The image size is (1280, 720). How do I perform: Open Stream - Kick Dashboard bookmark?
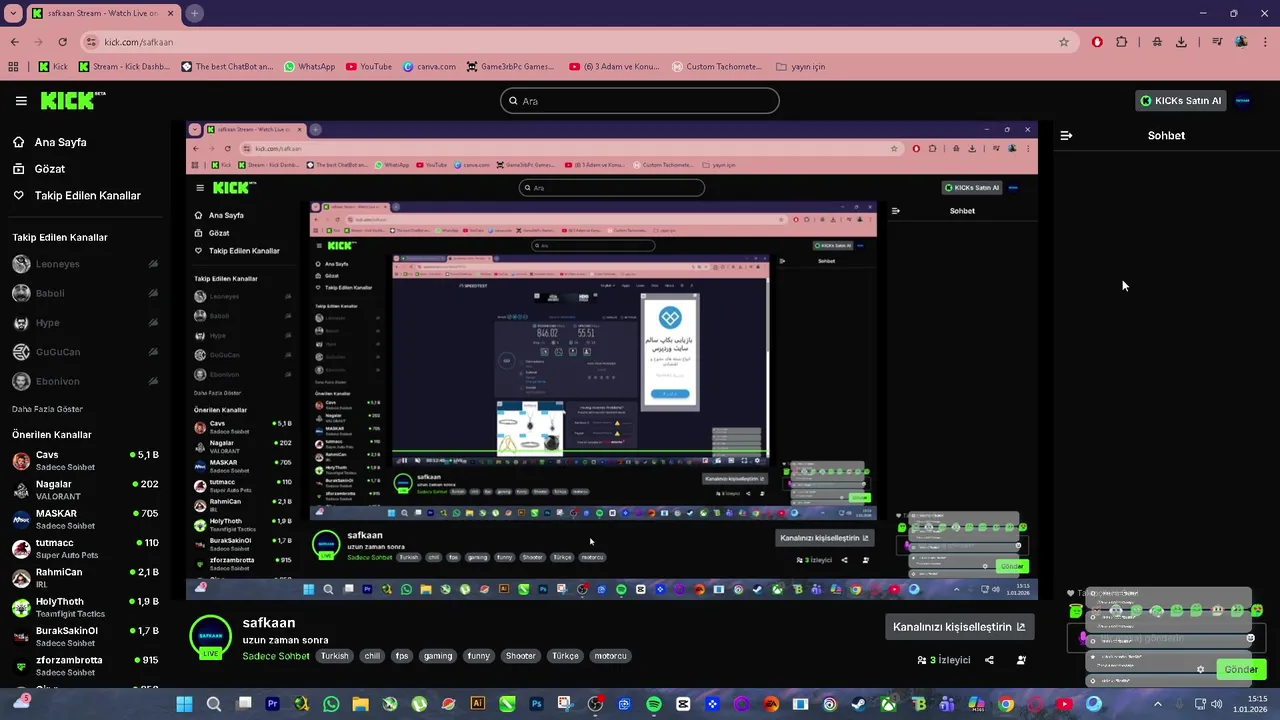tap(125, 67)
